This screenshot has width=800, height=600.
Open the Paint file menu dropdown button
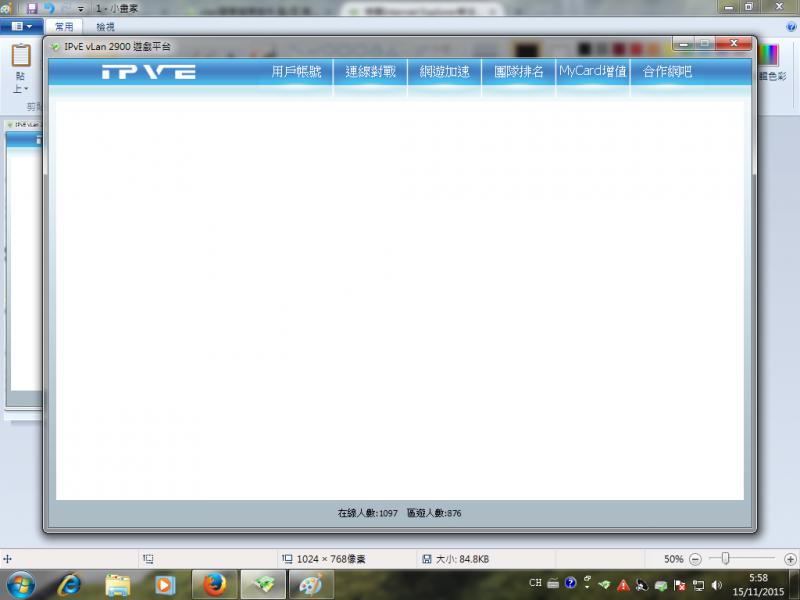[x=21, y=26]
